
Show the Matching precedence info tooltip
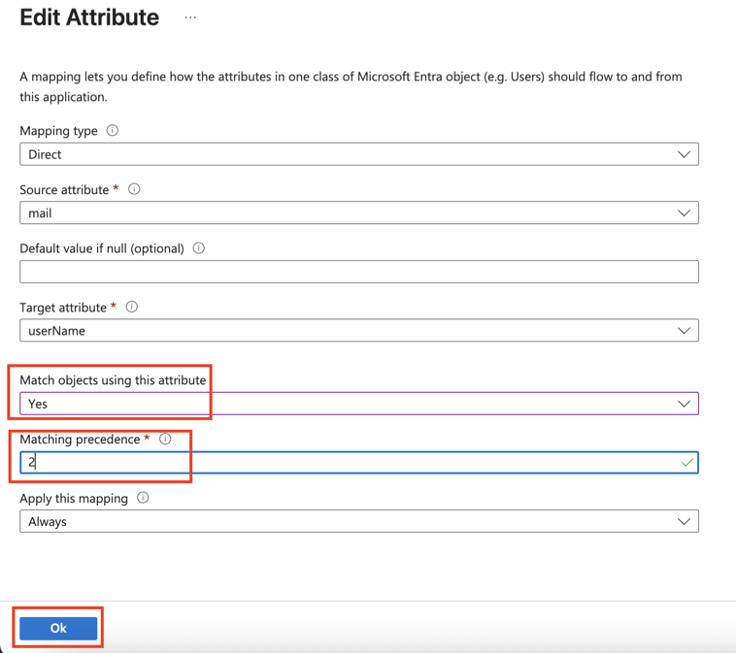coord(165,439)
